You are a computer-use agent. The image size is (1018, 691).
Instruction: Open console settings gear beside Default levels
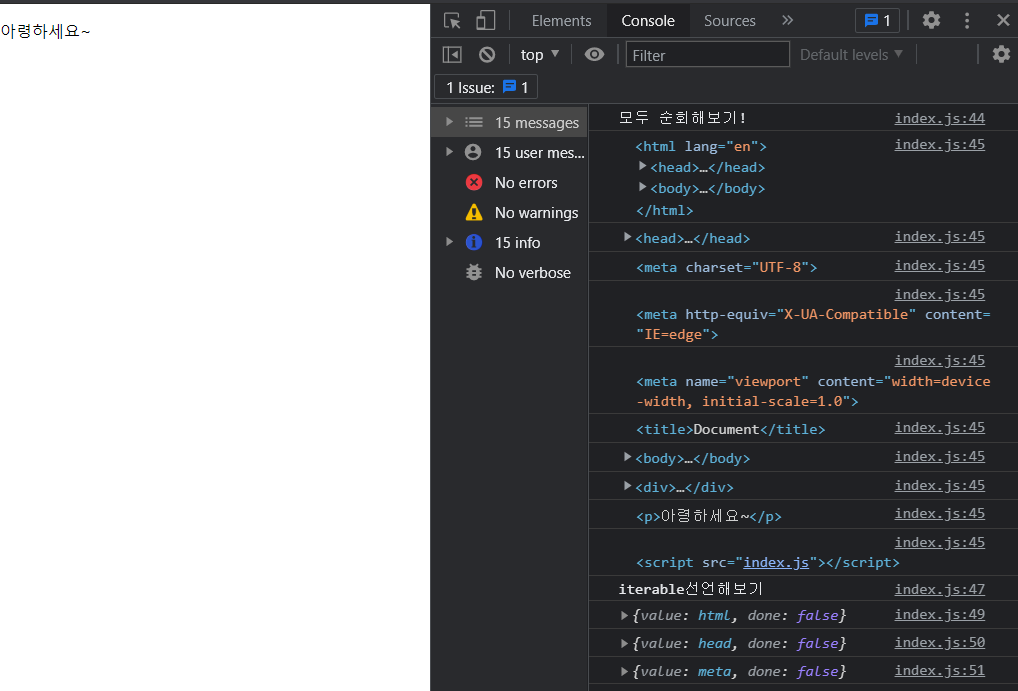pyautogui.click(x=1001, y=54)
